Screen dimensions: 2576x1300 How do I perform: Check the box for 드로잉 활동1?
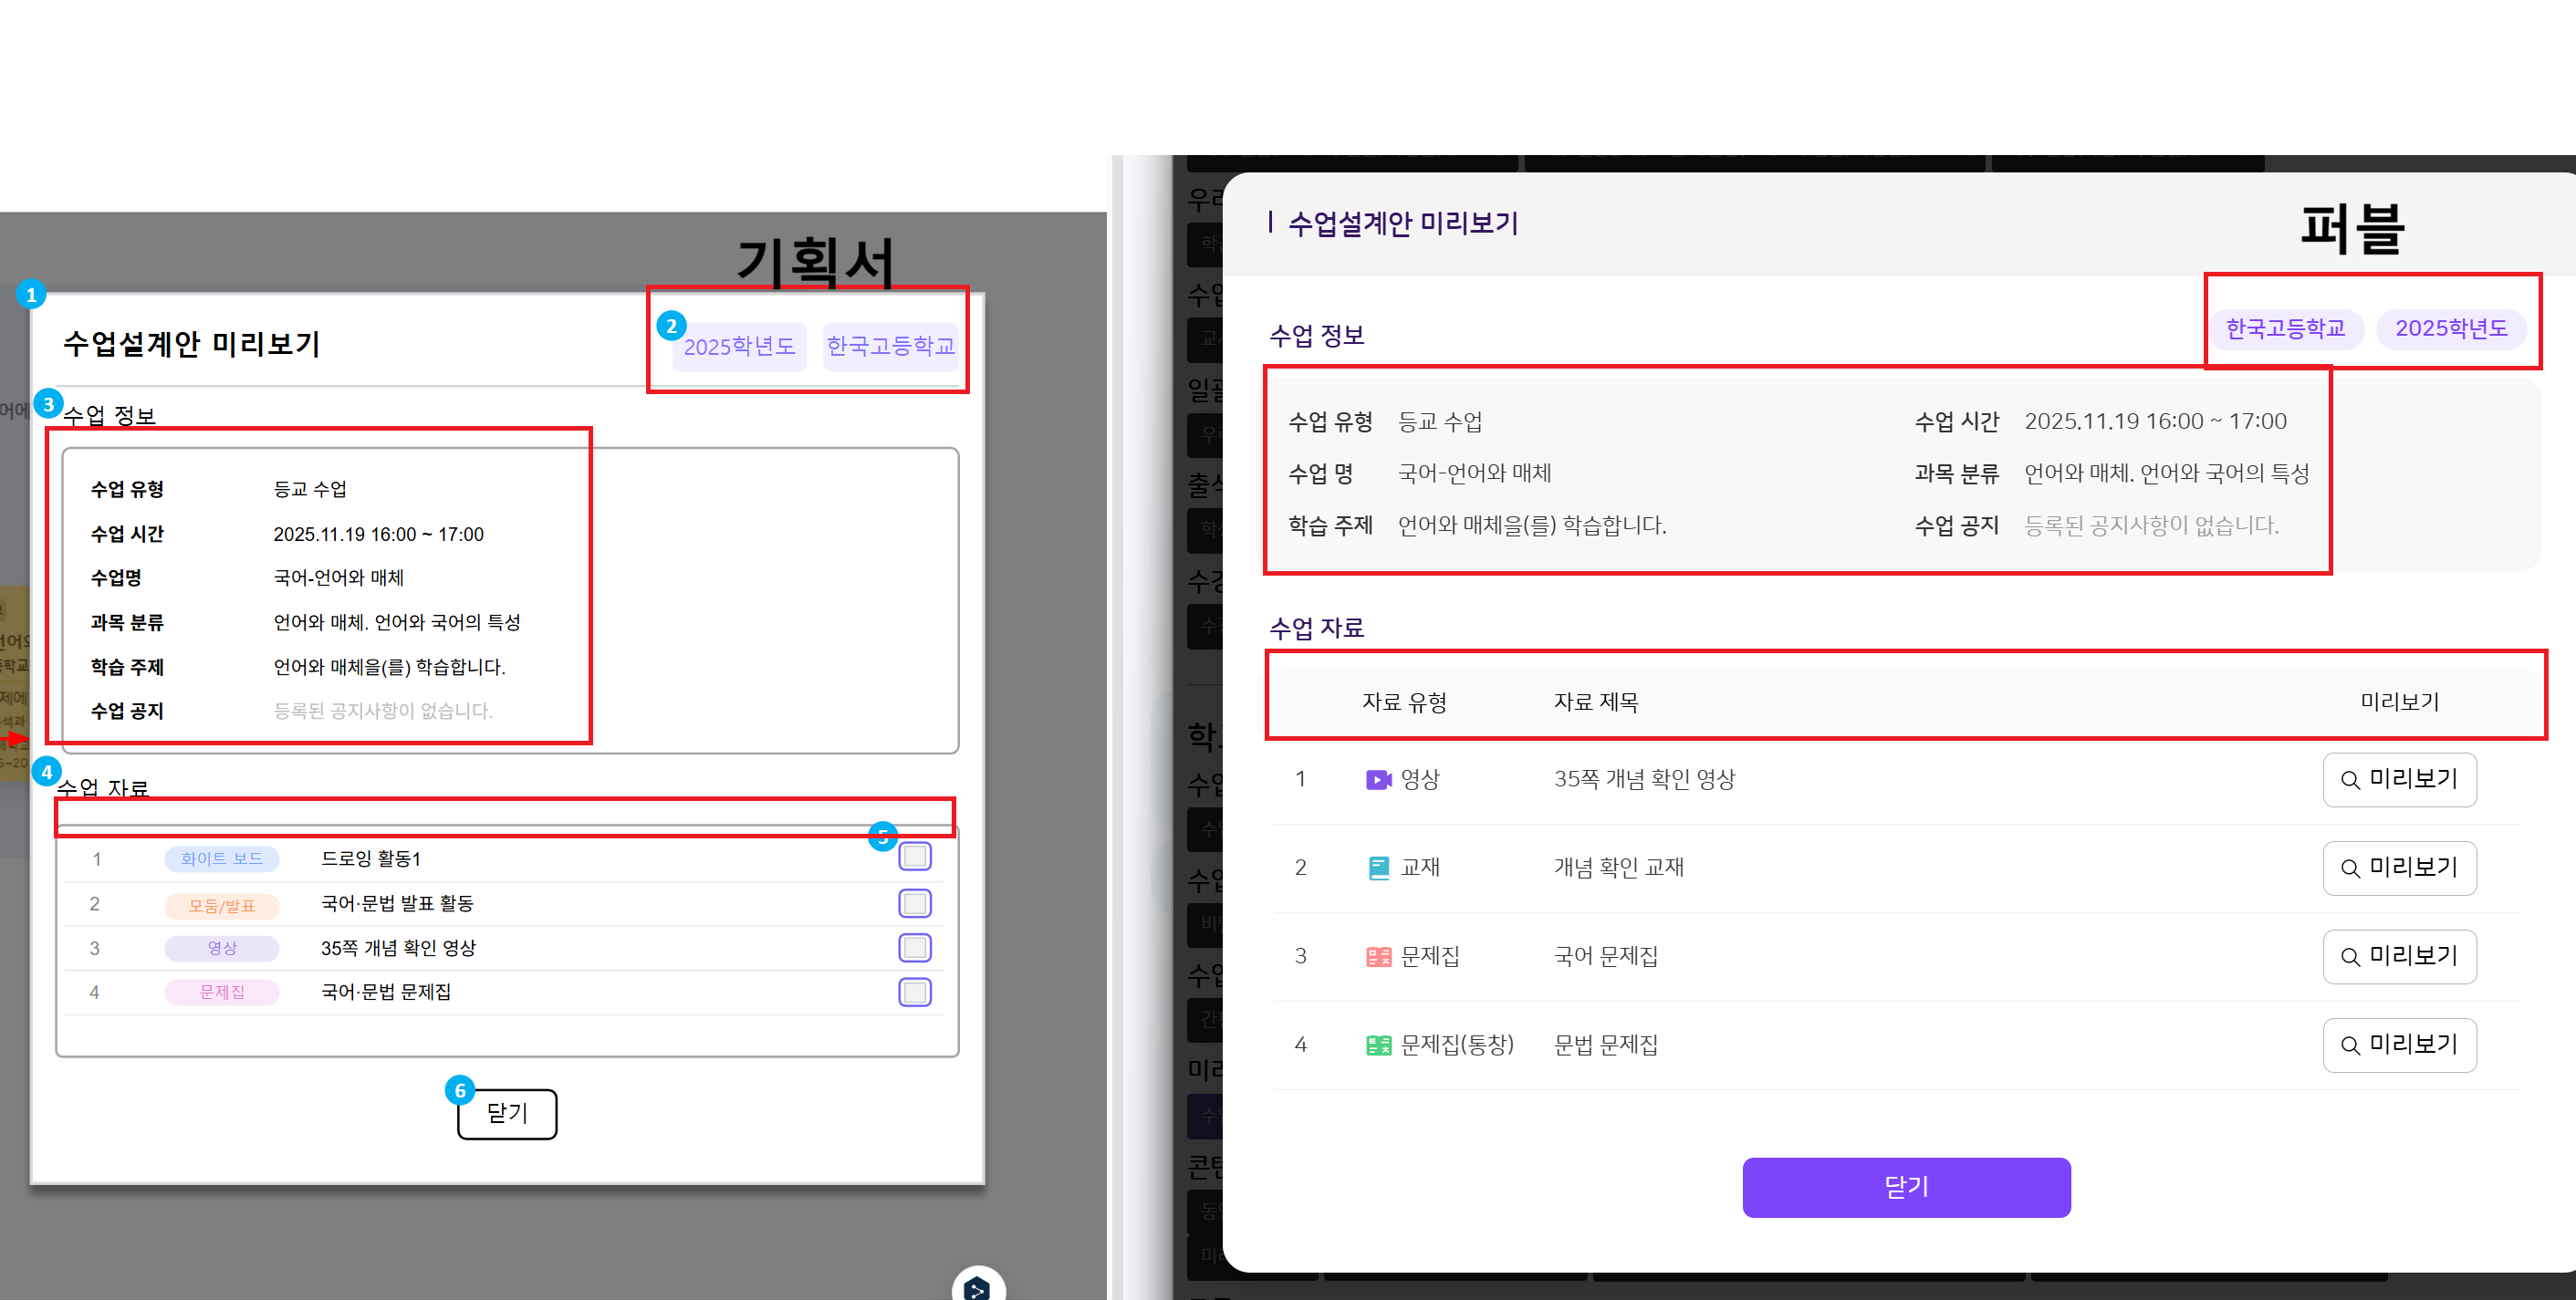[x=914, y=857]
